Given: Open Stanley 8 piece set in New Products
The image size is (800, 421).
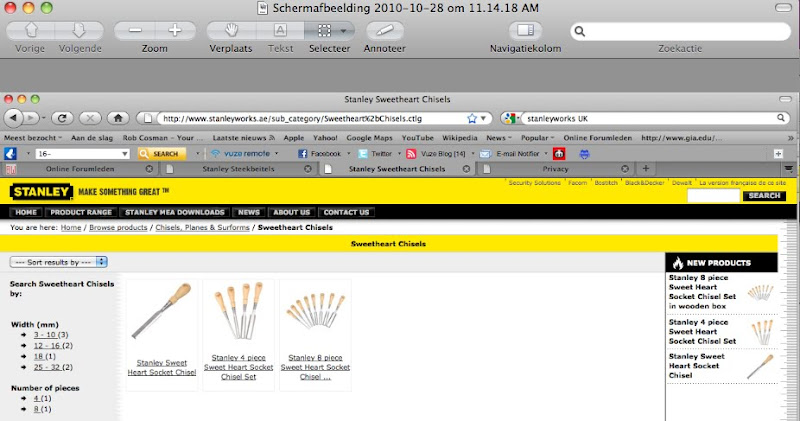Looking at the screenshot, I should coord(702,292).
